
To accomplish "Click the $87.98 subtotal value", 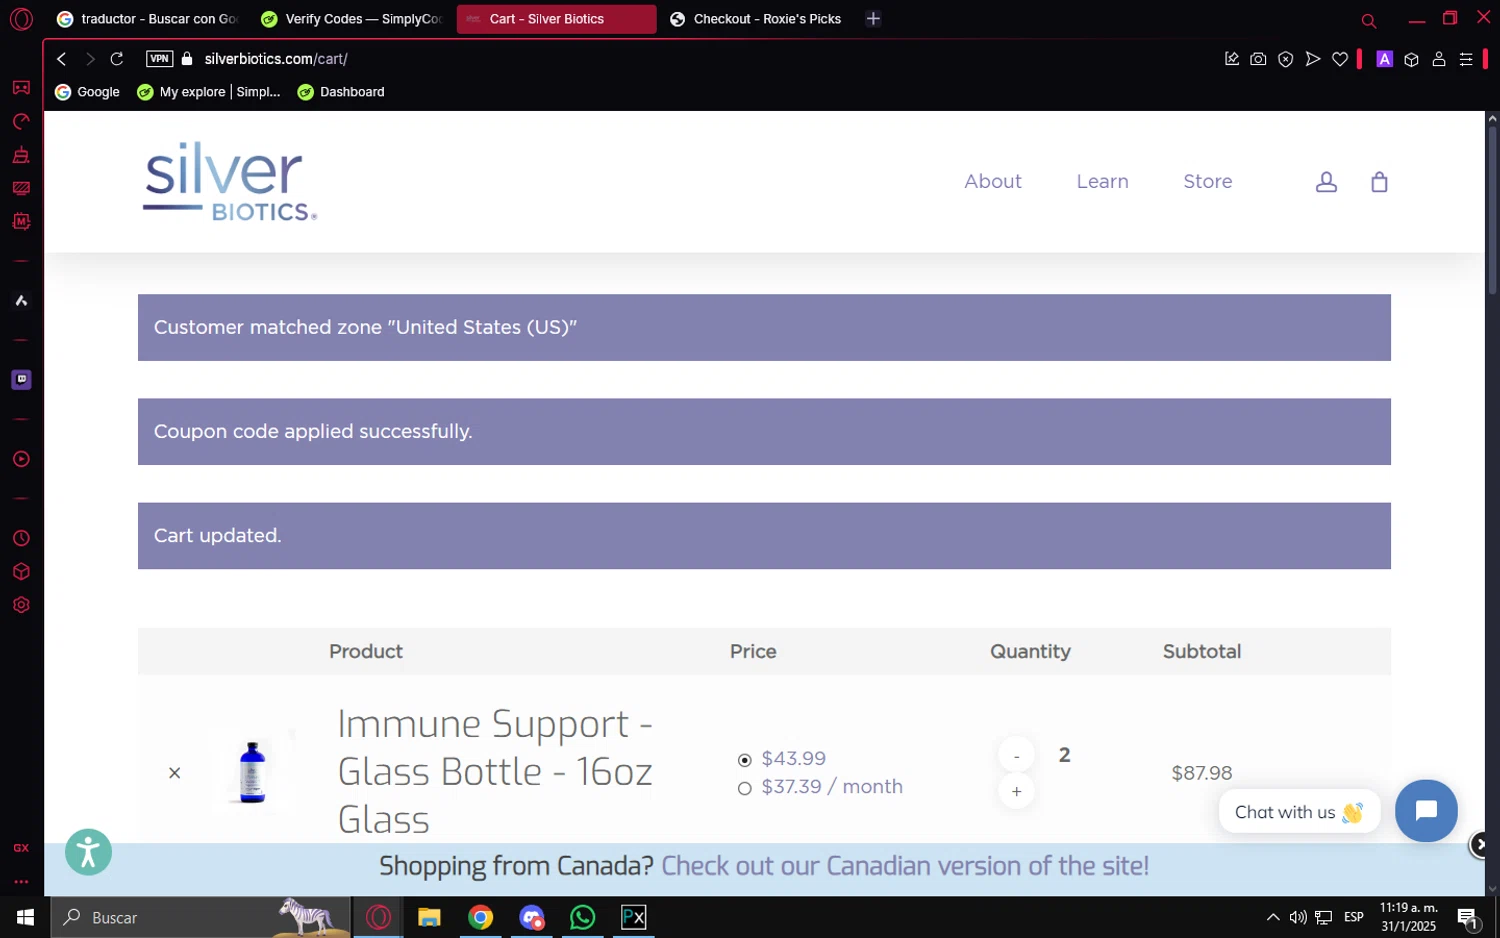I will pos(1201,773).
